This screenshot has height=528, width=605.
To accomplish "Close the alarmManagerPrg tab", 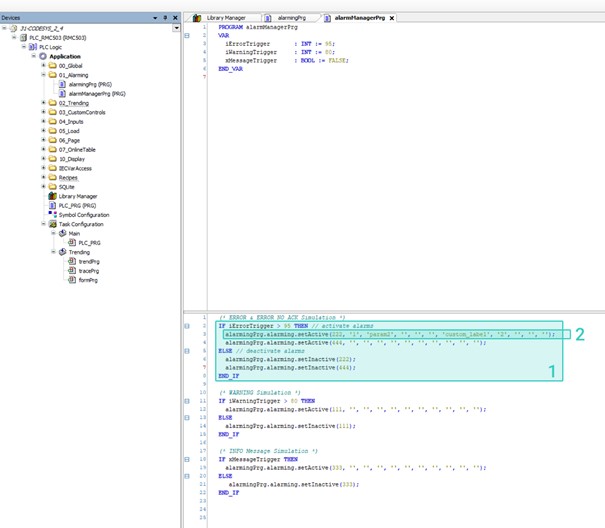I will click(392, 18).
